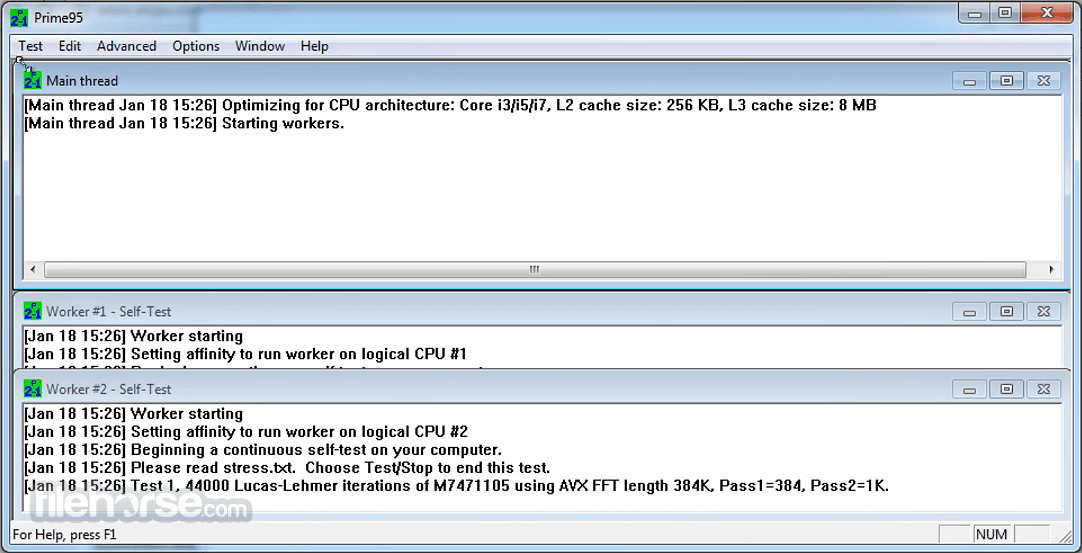The image size is (1082, 553).
Task: Click the 'Test 1, 44000 Lucas-Lehmer' line
Action: click(x=456, y=486)
